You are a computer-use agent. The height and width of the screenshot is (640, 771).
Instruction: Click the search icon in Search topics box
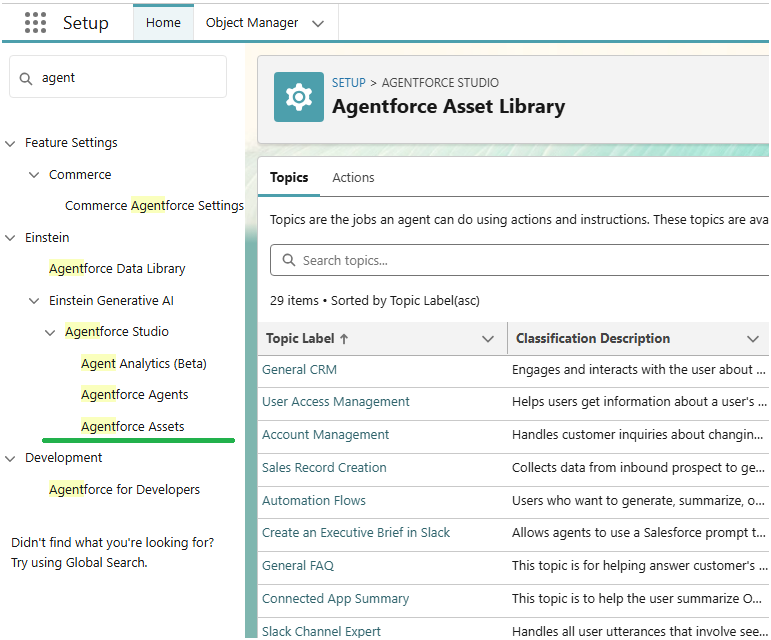289,260
